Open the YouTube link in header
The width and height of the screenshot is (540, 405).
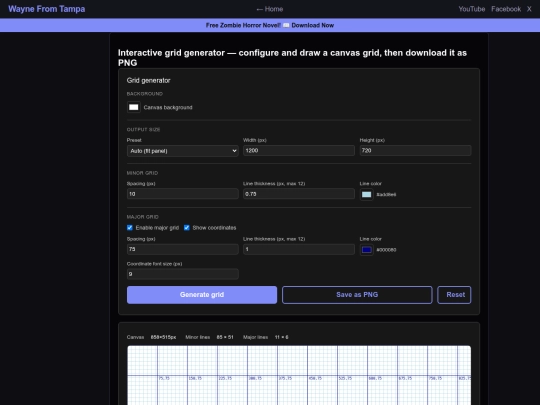[471, 9]
